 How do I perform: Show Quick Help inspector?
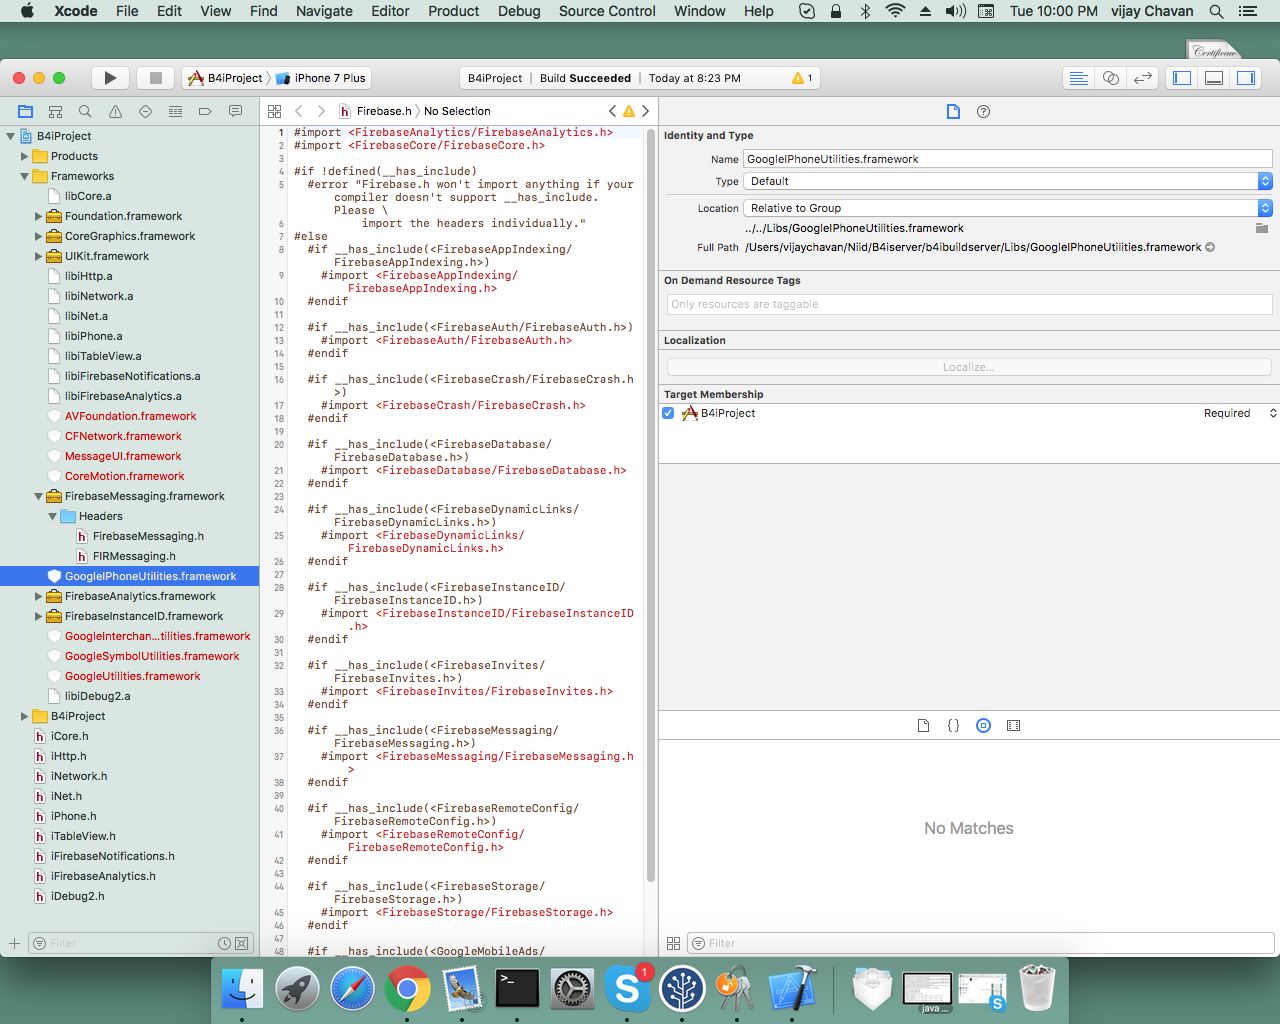[x=983, y=111]
